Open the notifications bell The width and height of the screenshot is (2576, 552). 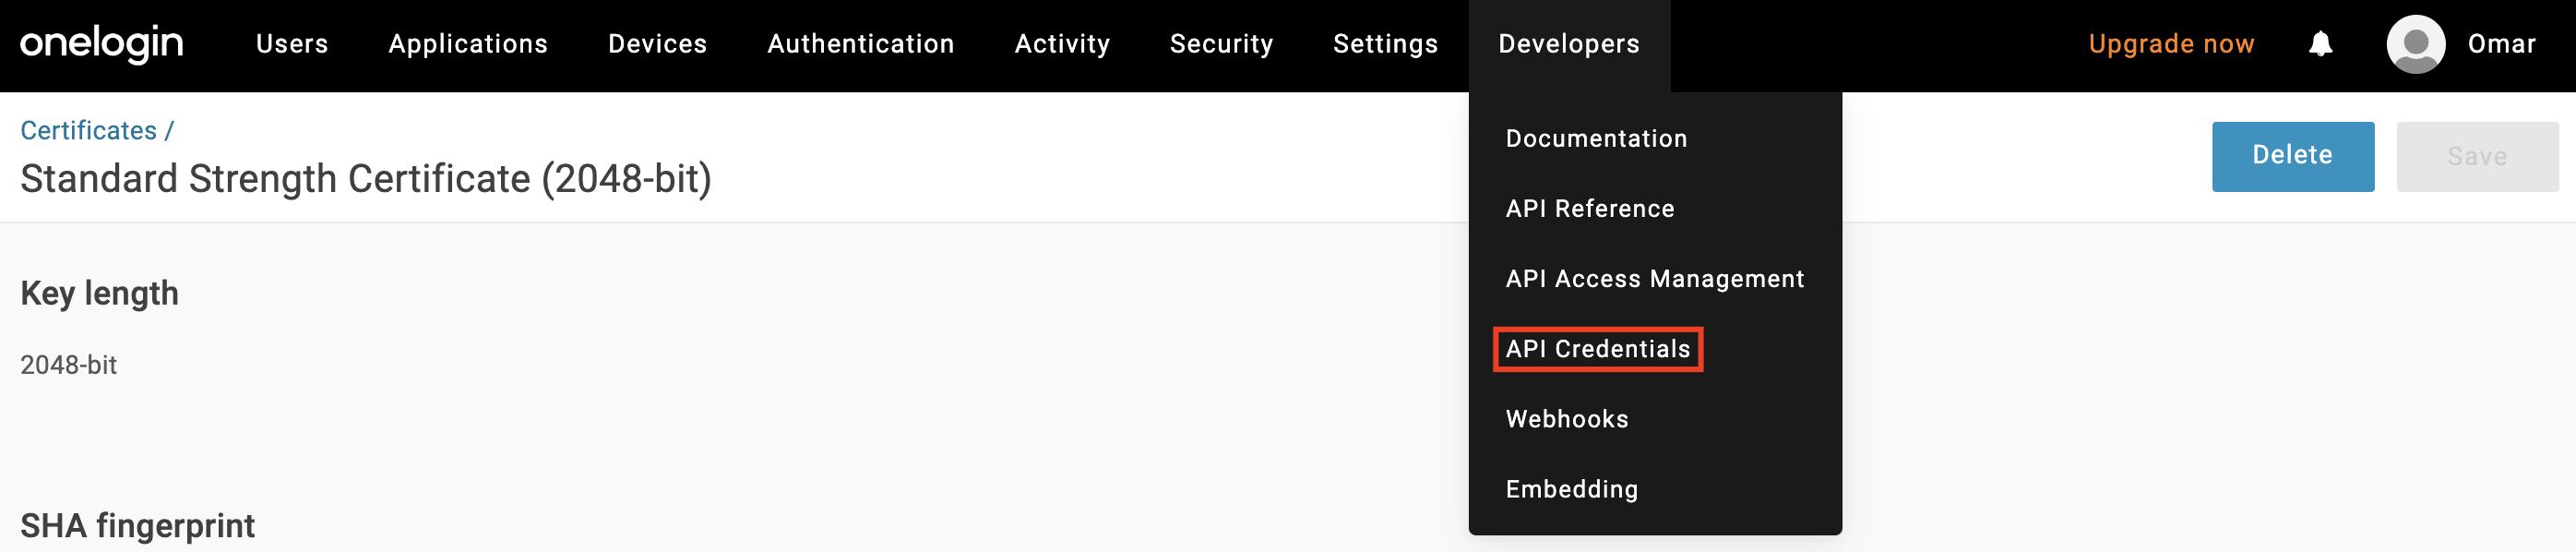pyautogui.click(x=2320, y=44)
